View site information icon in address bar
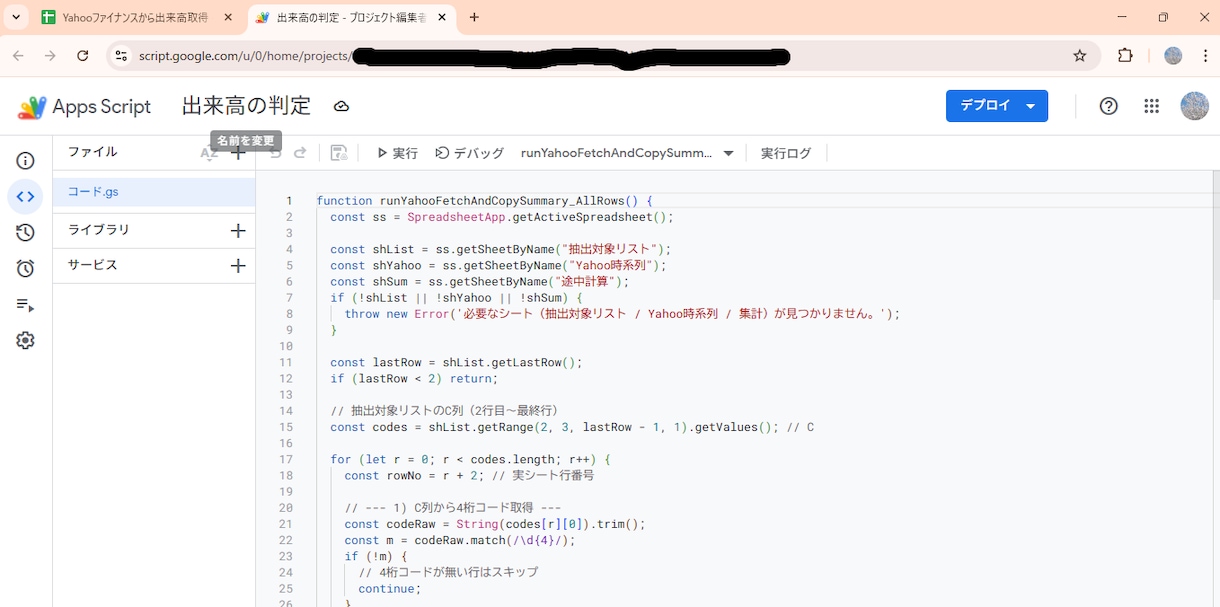The width and height of the screenshot is (1220, 607). coord(121,56)
